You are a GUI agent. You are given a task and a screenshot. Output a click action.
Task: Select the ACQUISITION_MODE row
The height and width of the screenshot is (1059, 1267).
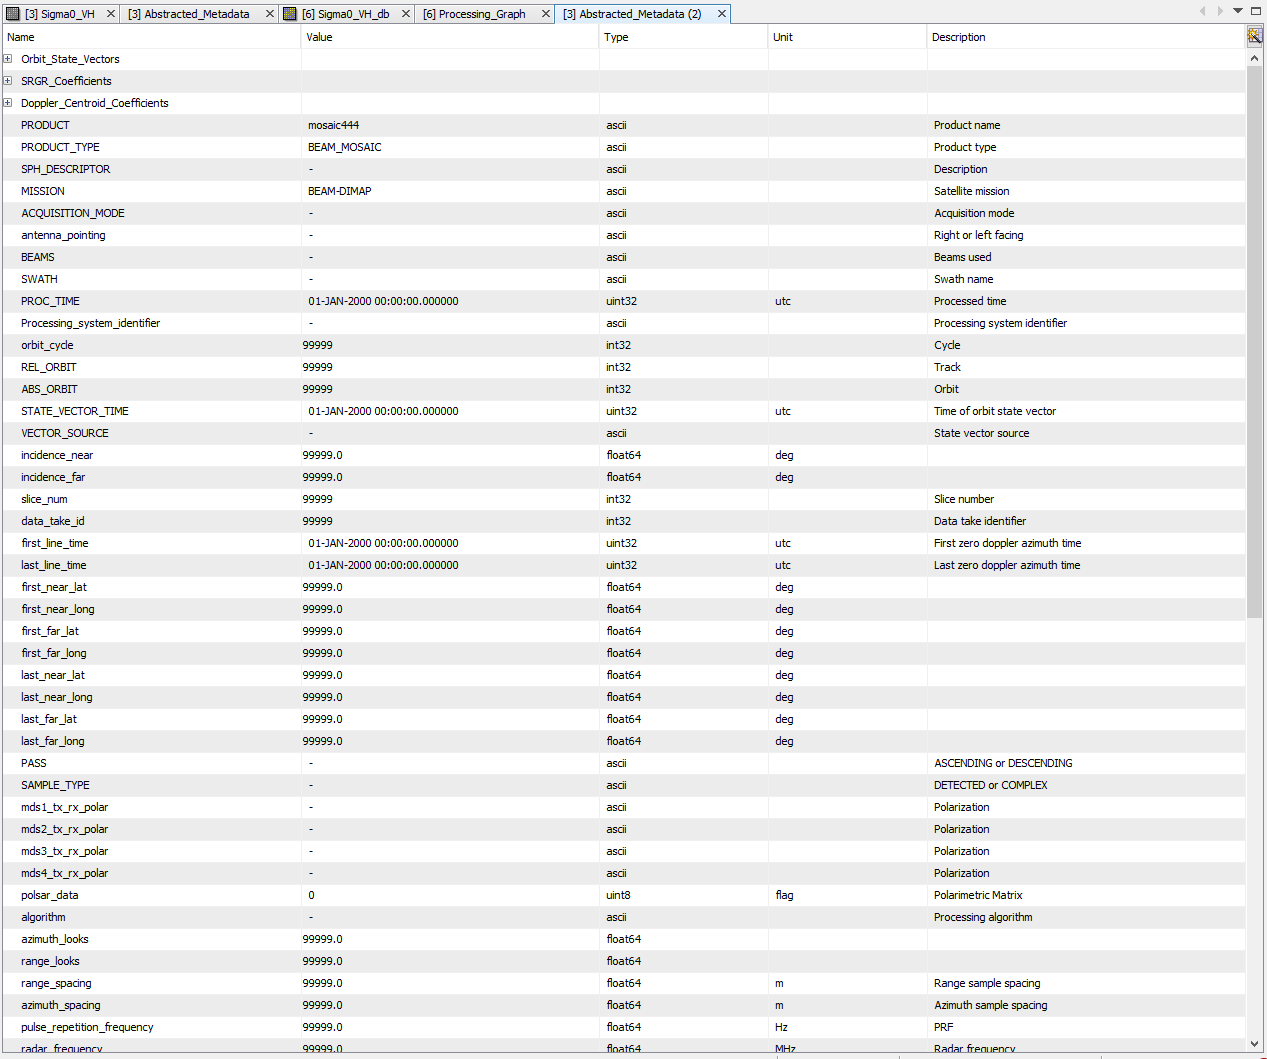click(623, 213)
